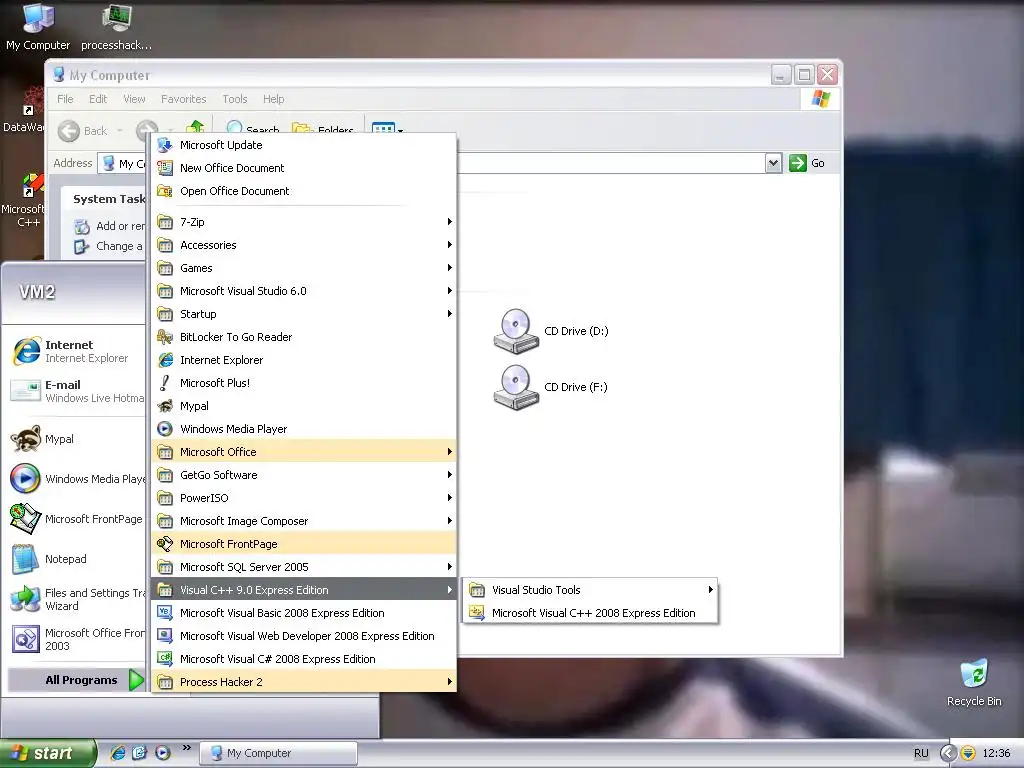
Task: Expand the Quick Launch overflow chevron
Action: click(187, 748)
